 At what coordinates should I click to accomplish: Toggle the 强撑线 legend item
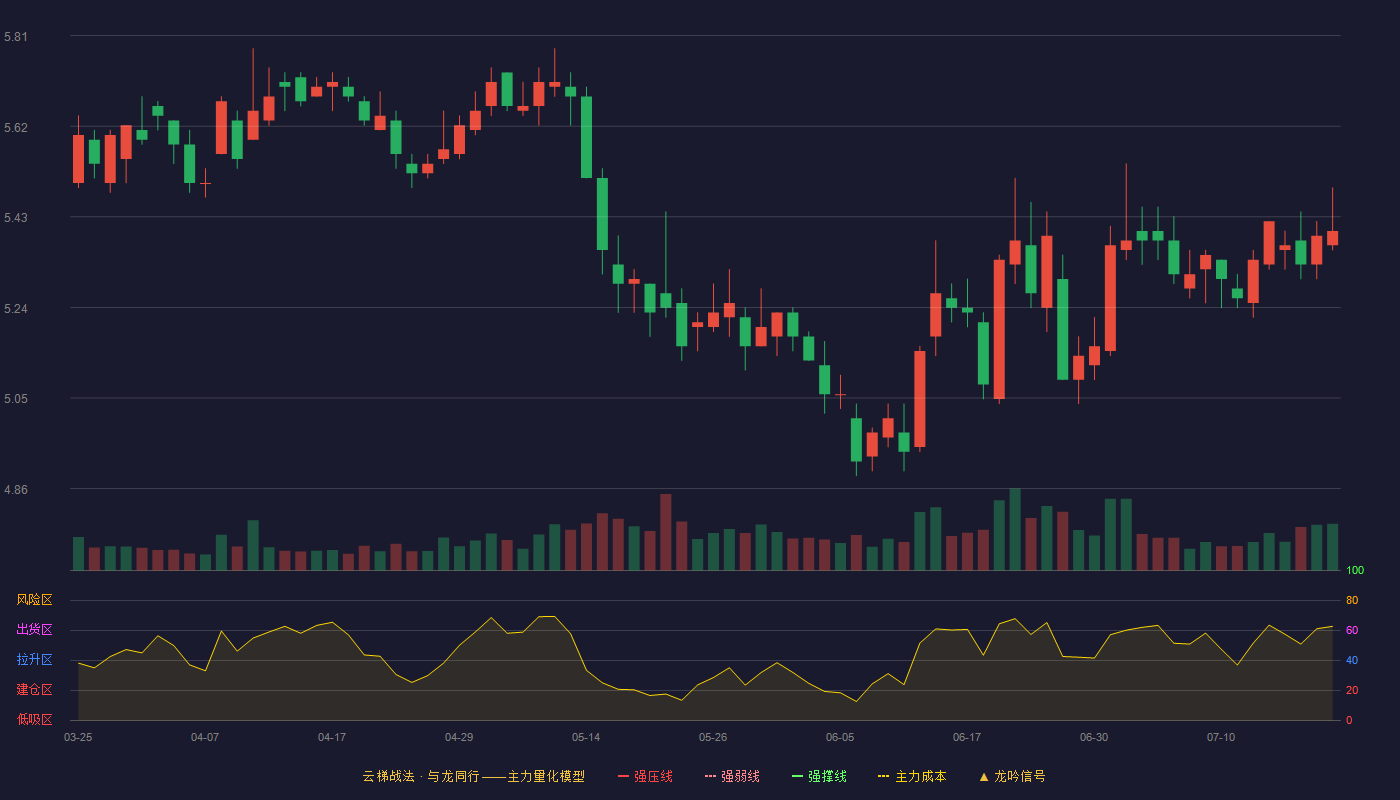tap(819, 776)
